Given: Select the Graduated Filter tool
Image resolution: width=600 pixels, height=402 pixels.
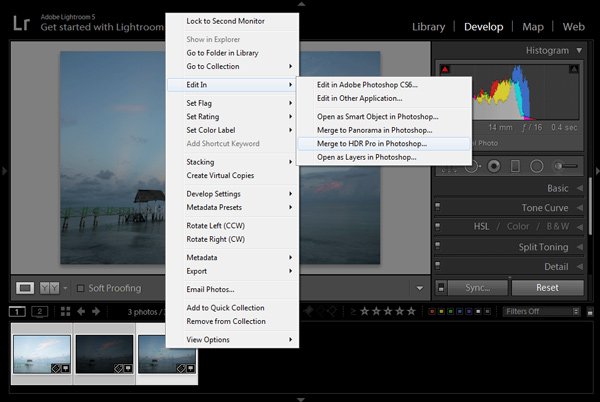Looking at the screenshot, I should click(514, 166).
